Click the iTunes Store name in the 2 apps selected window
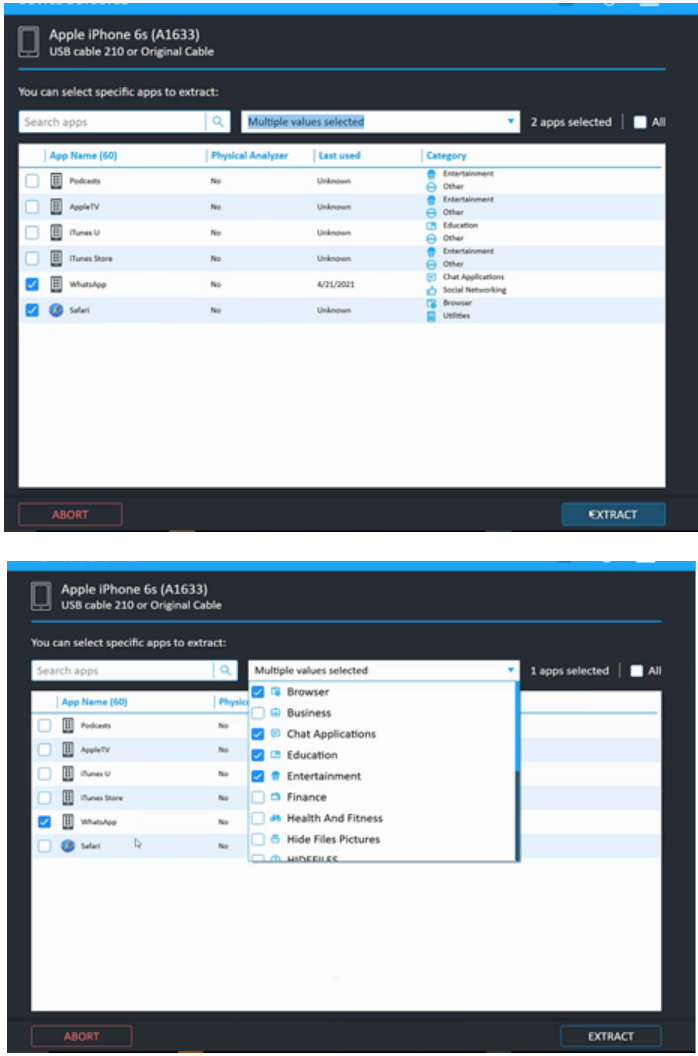698x1056 pixels. pos(91,259)
